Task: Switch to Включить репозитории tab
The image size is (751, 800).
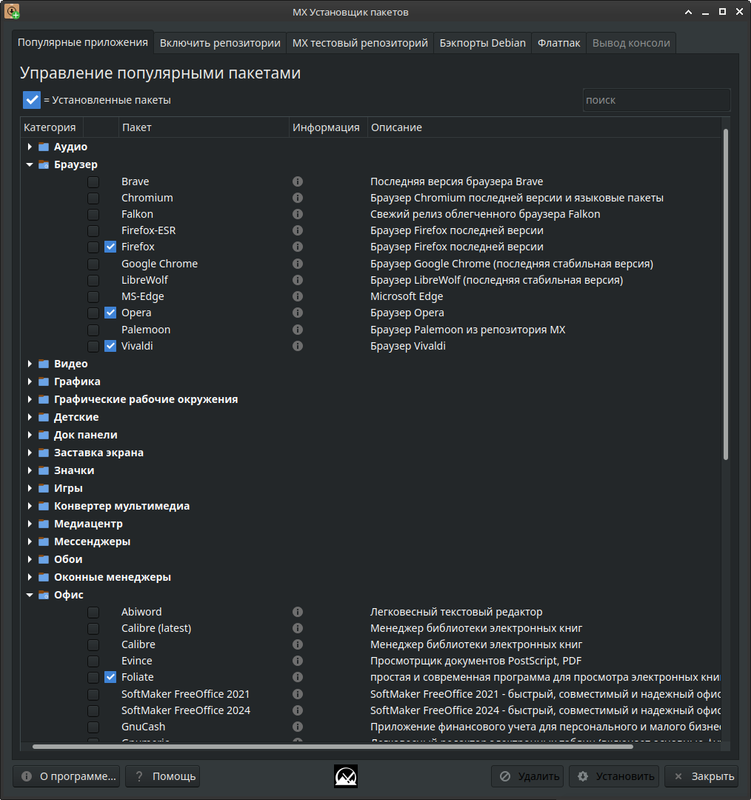Action: pos(220,43)
